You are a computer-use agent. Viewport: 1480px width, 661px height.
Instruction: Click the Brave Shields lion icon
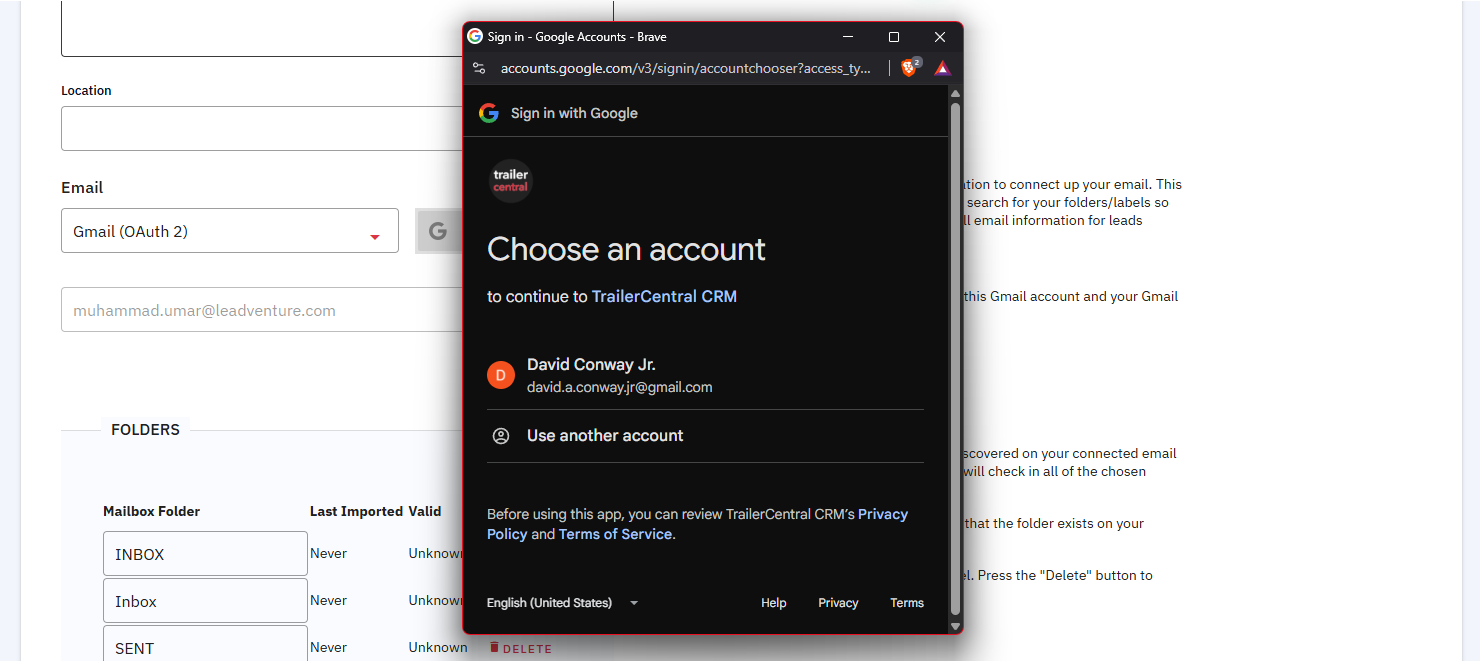coord(909,68)
